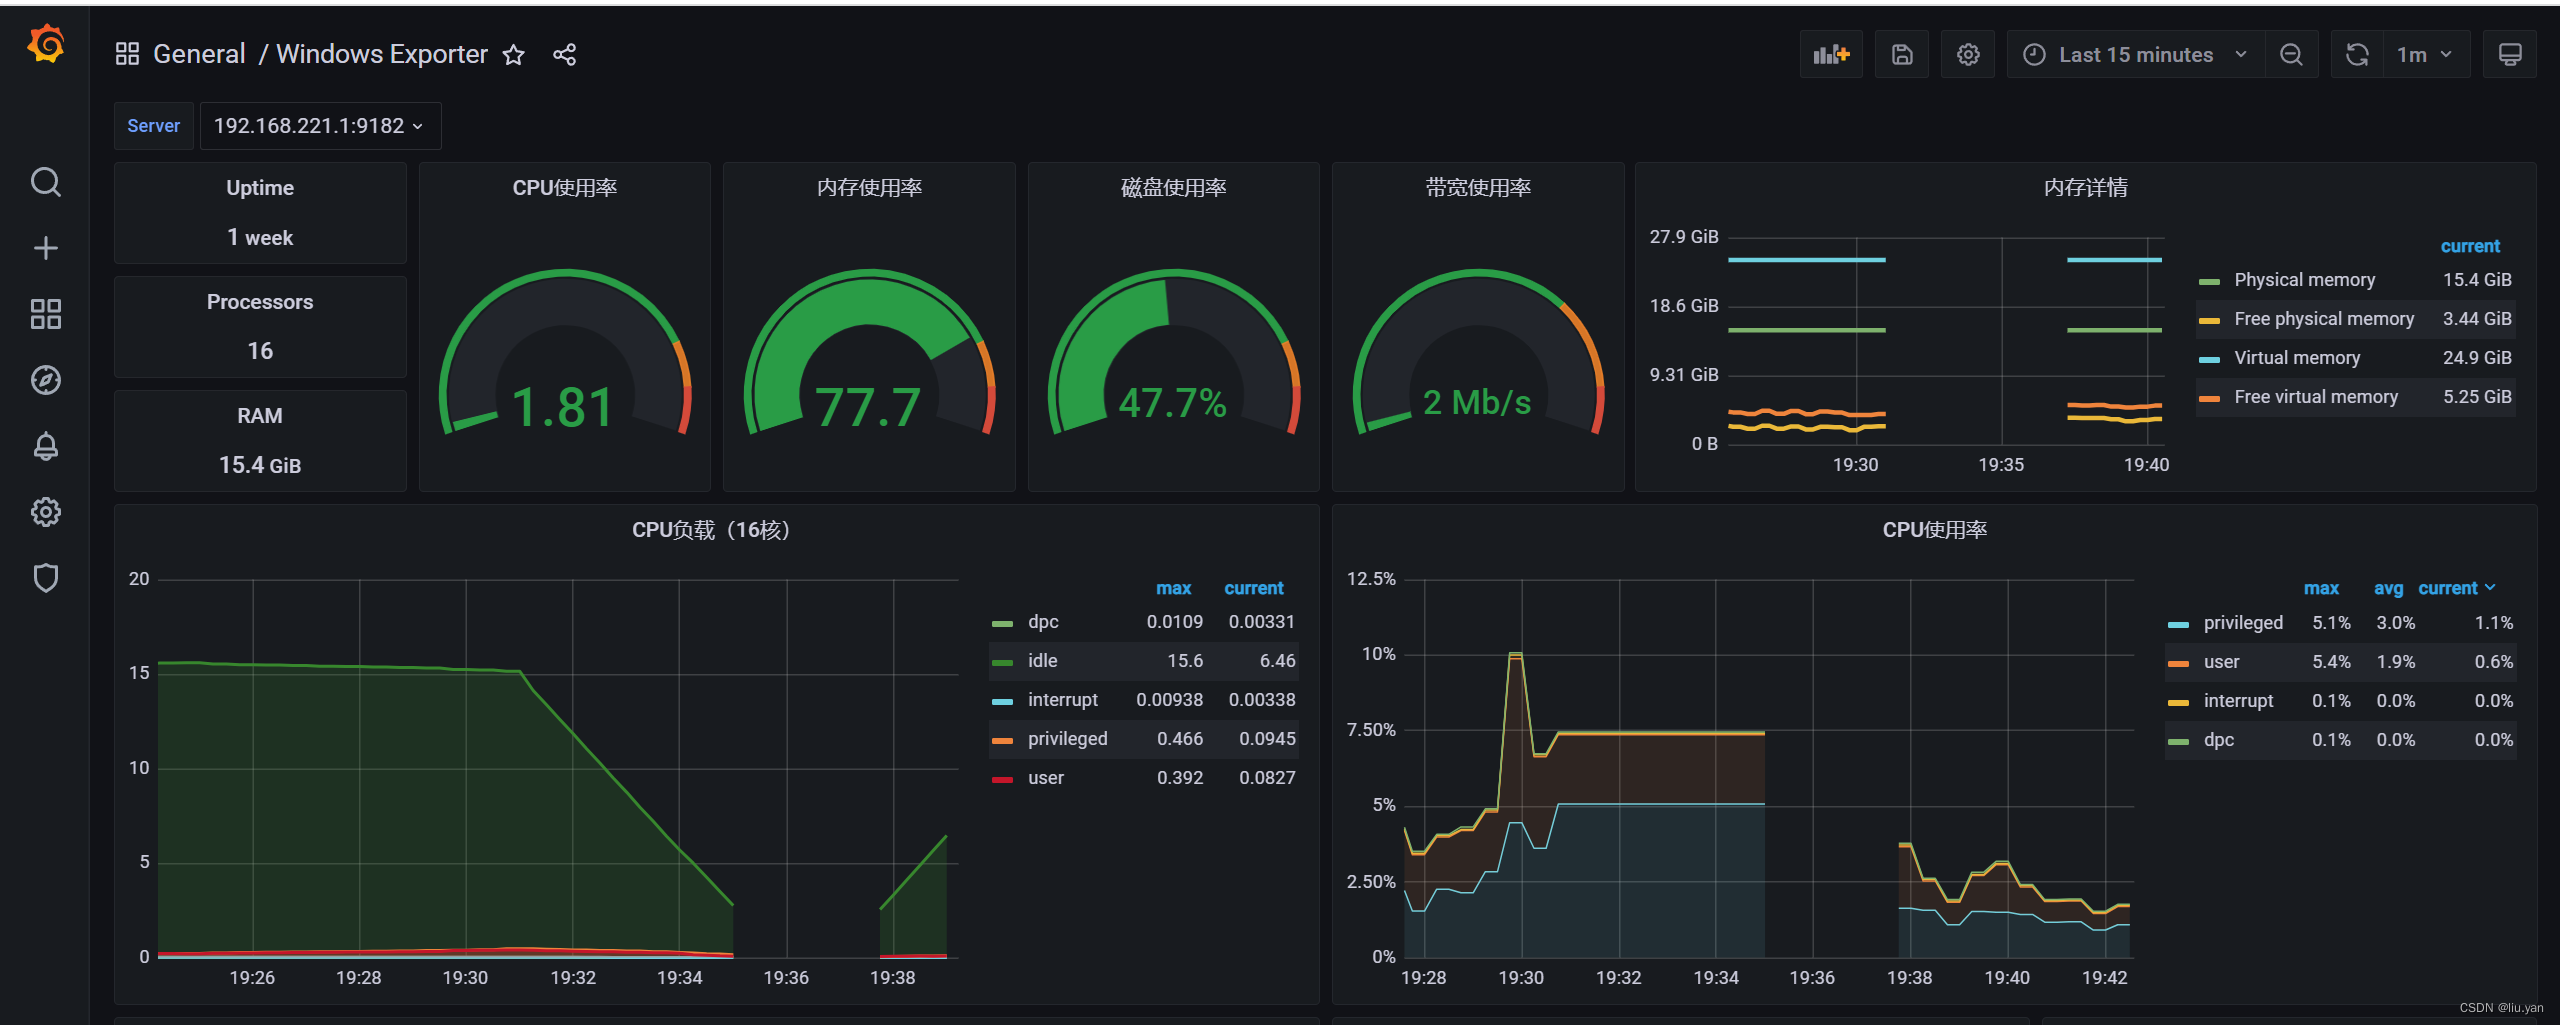Click the dashboard grid icon beside General
The width and height of the screenshot is (2560, 1025).
(127, 54)
